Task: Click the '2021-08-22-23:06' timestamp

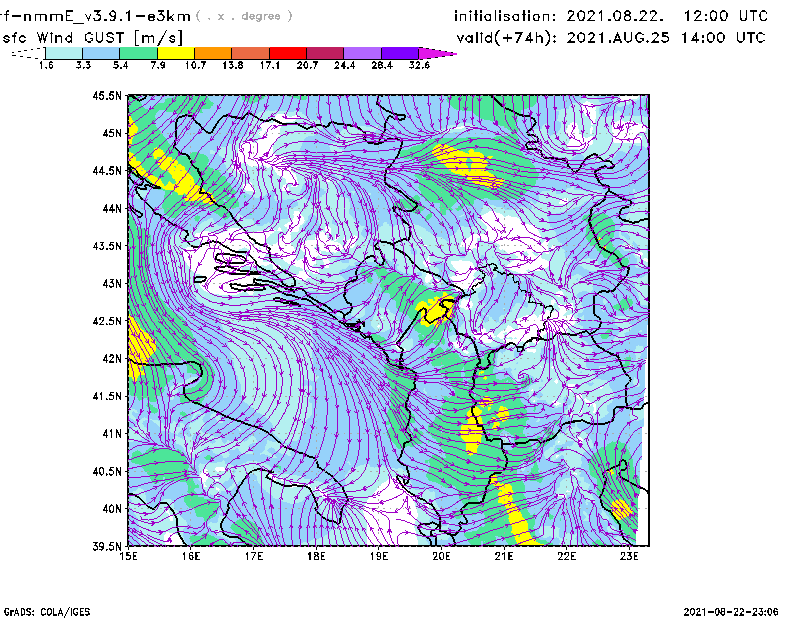Action: tap(731, 612)
